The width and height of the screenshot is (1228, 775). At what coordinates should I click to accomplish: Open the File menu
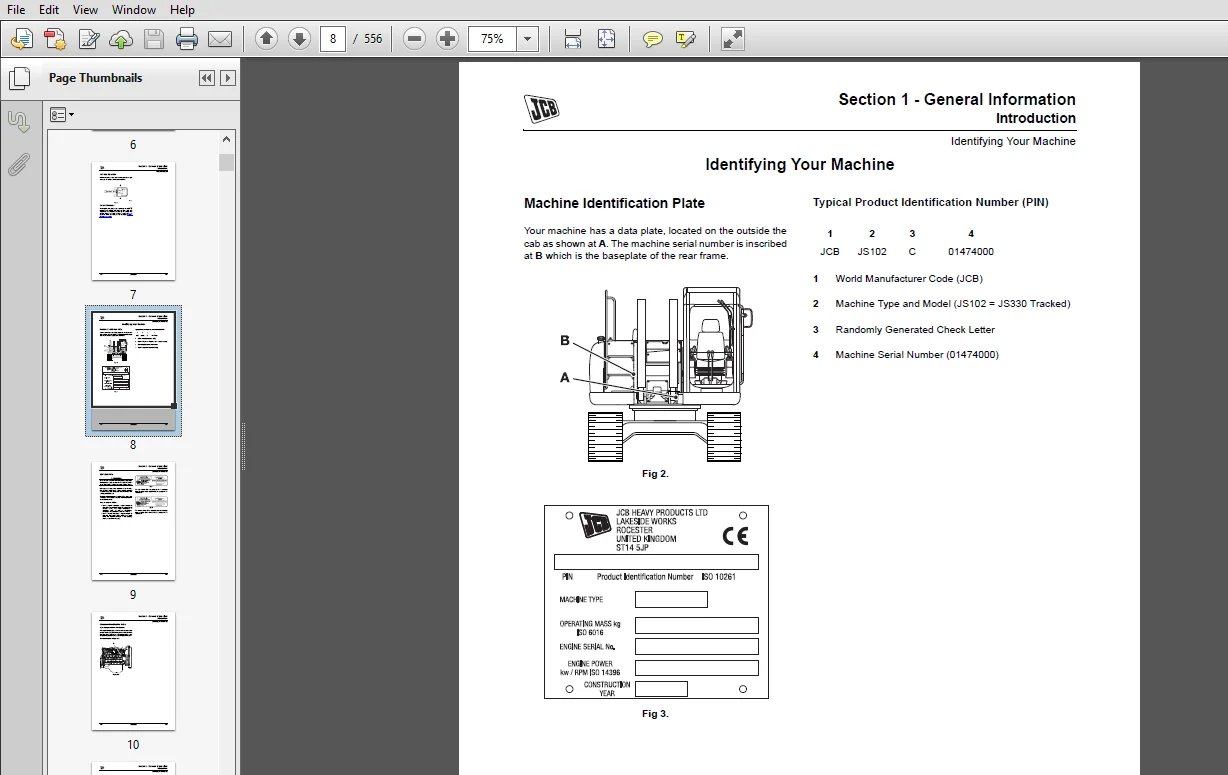(16, 9)
